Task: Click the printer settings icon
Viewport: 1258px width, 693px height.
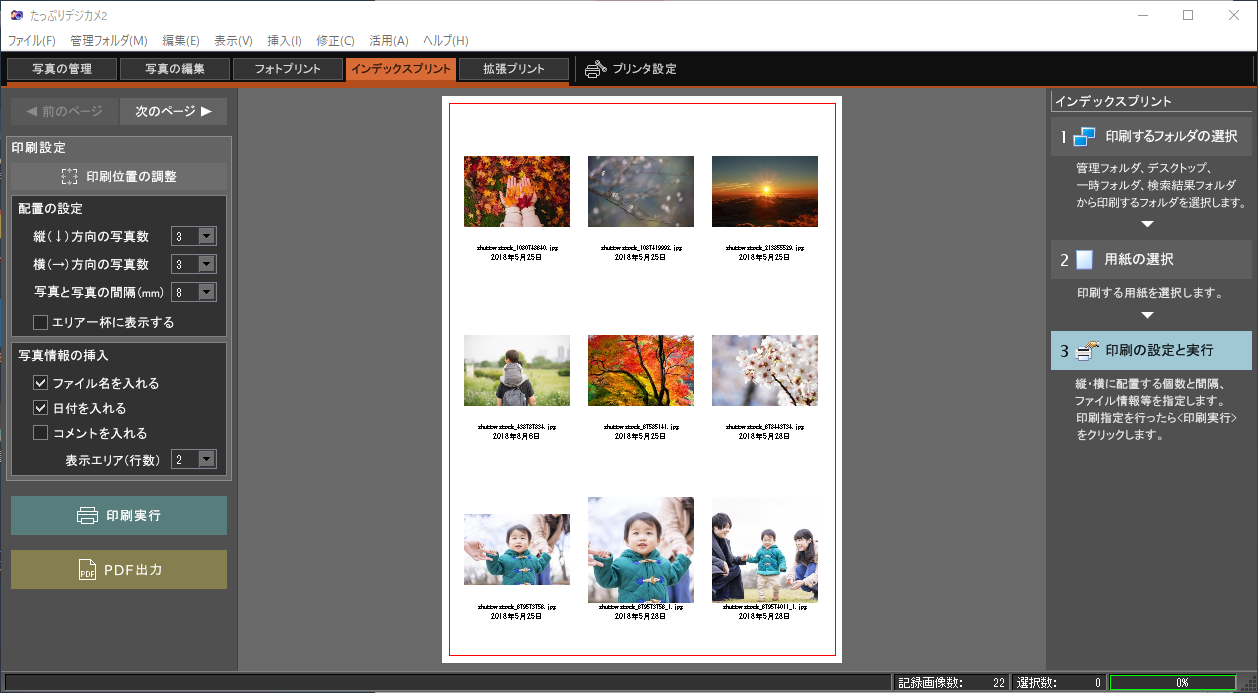Action: [596, 69]
